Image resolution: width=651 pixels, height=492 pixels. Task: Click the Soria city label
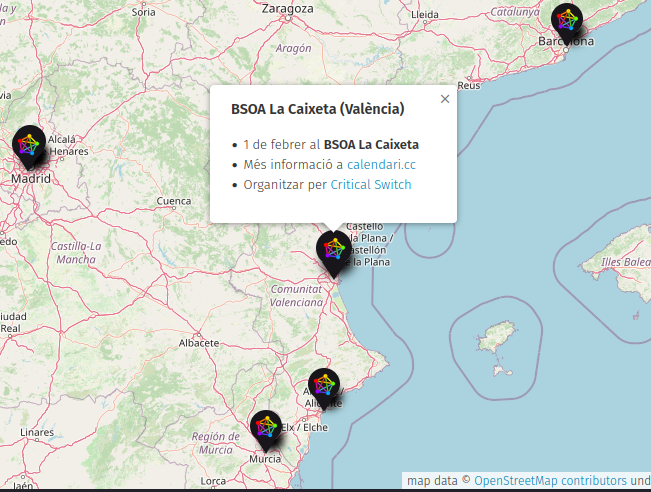143,12
